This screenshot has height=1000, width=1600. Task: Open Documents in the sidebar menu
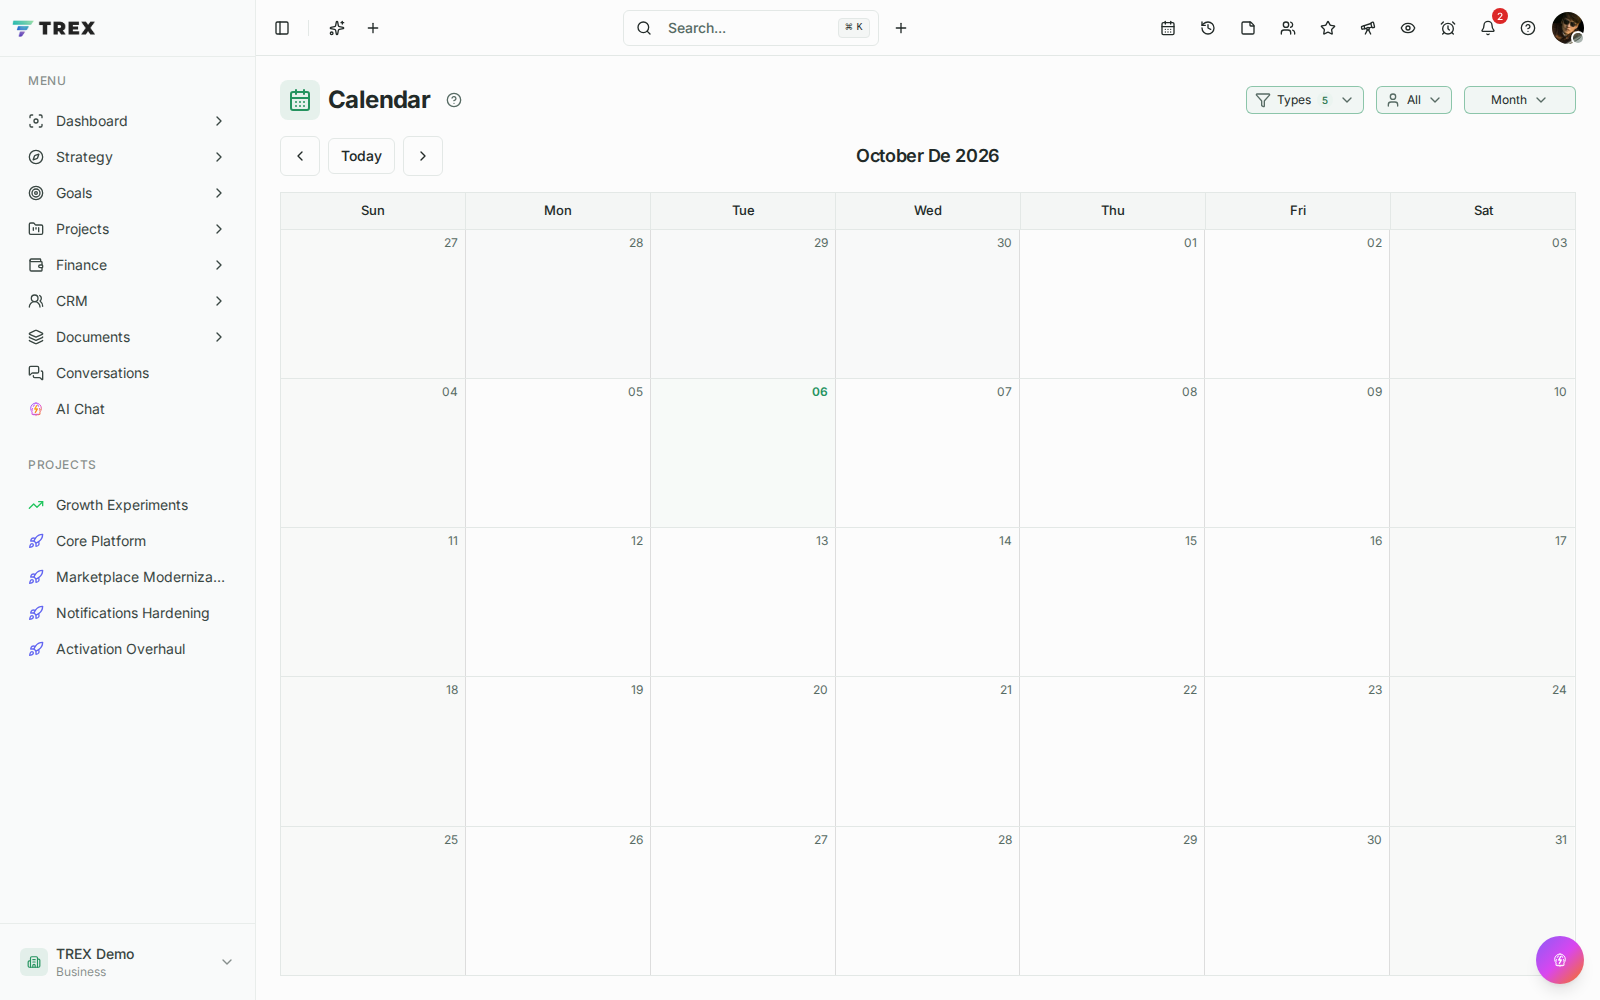pyautogui.click(x=127, y=337)
